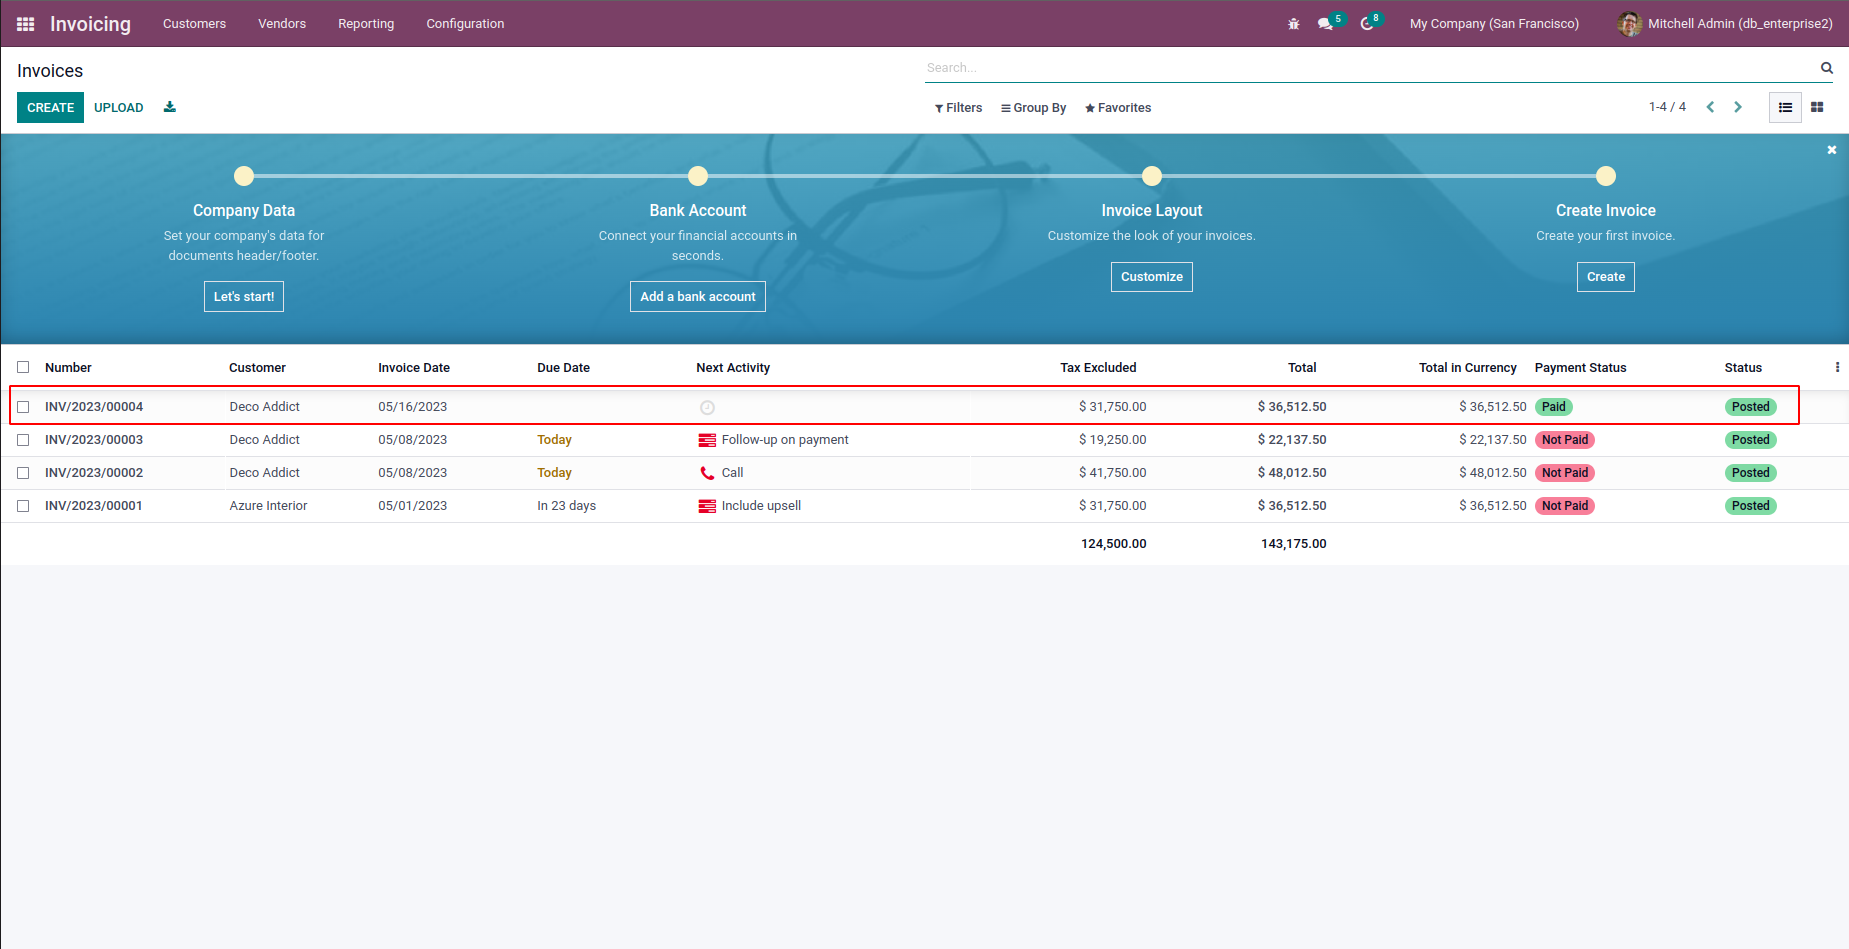Open the apps grid menu icon
Viewport: 1849px width, 949px height.
tap(26, 24)
